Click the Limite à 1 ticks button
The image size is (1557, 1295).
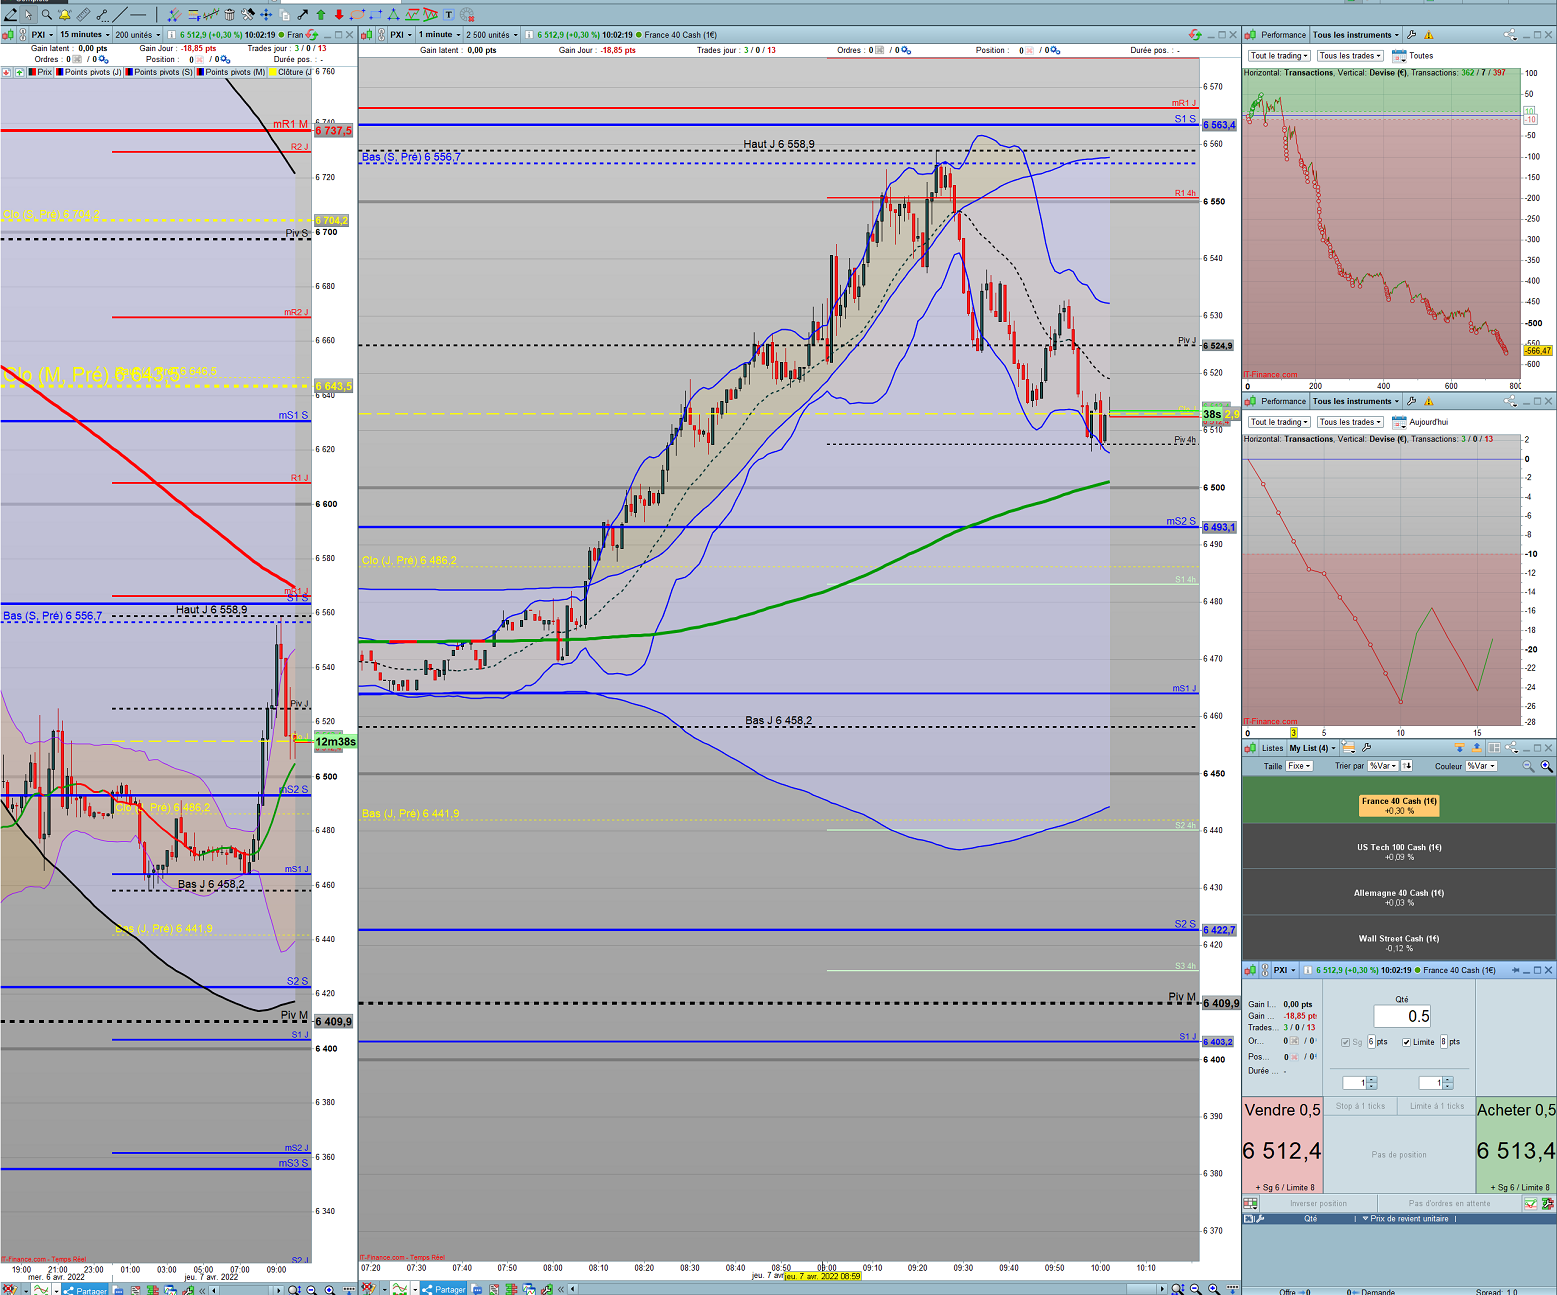coord(1436,1106)
